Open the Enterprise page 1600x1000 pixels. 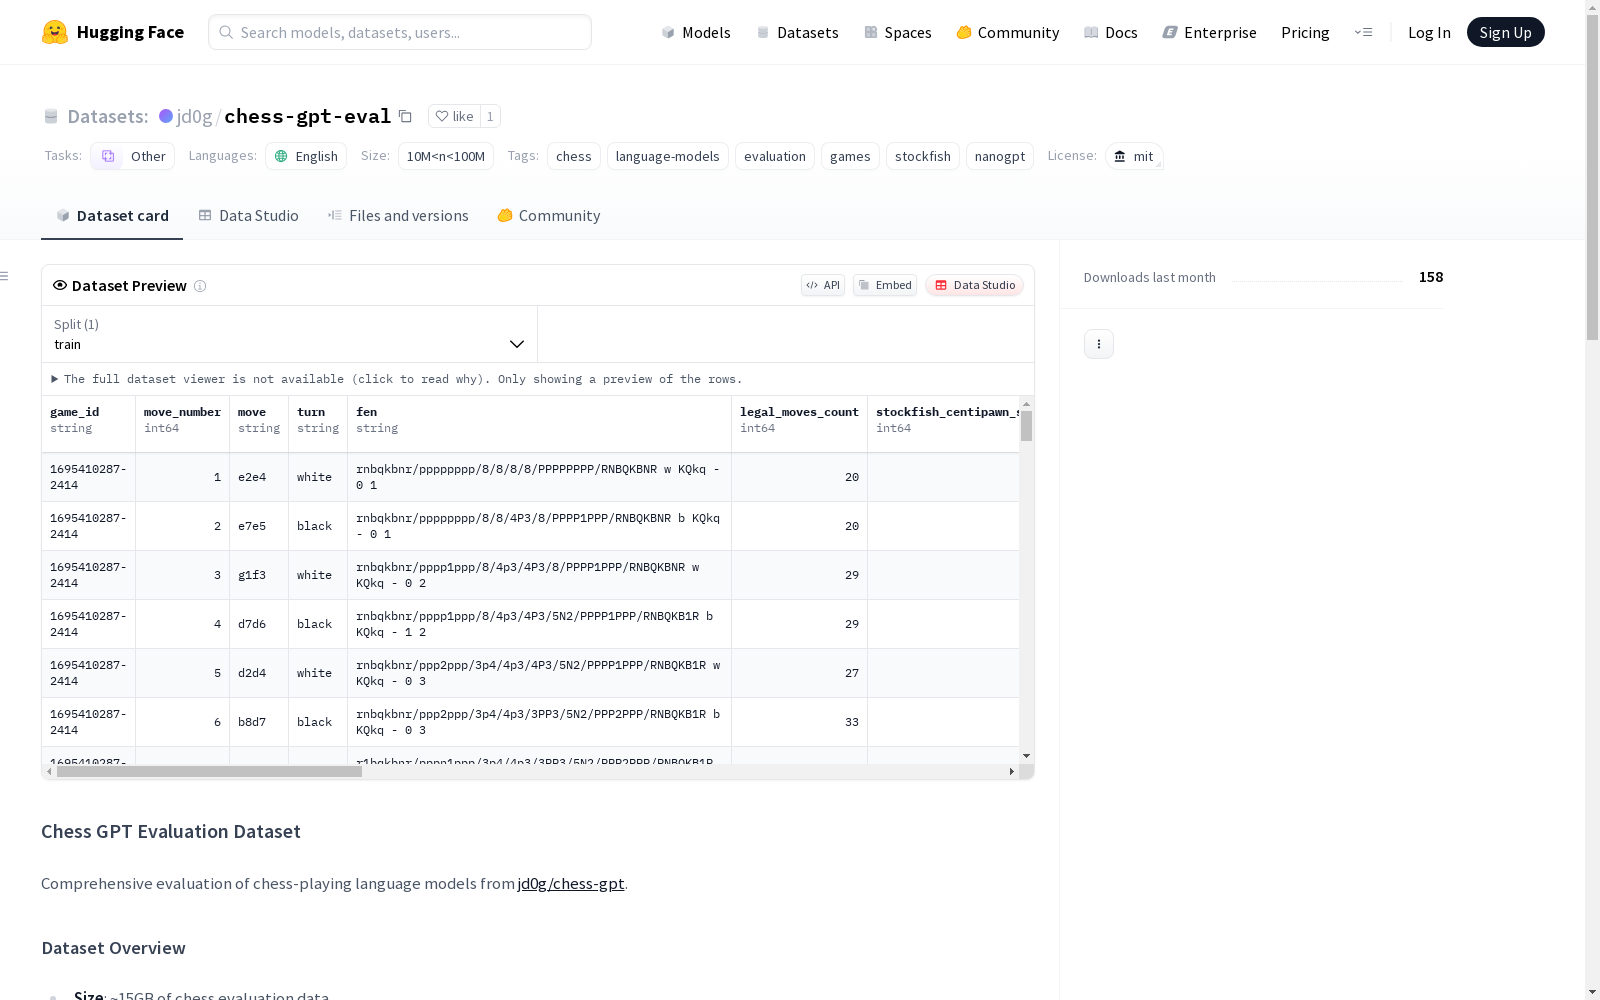pyautogui.click(x=1210, y=32)
